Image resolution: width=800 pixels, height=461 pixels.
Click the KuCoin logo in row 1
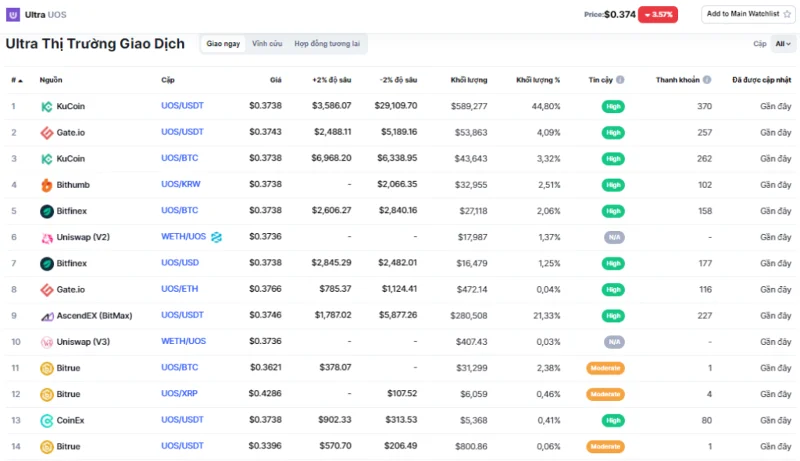(46, 107)
